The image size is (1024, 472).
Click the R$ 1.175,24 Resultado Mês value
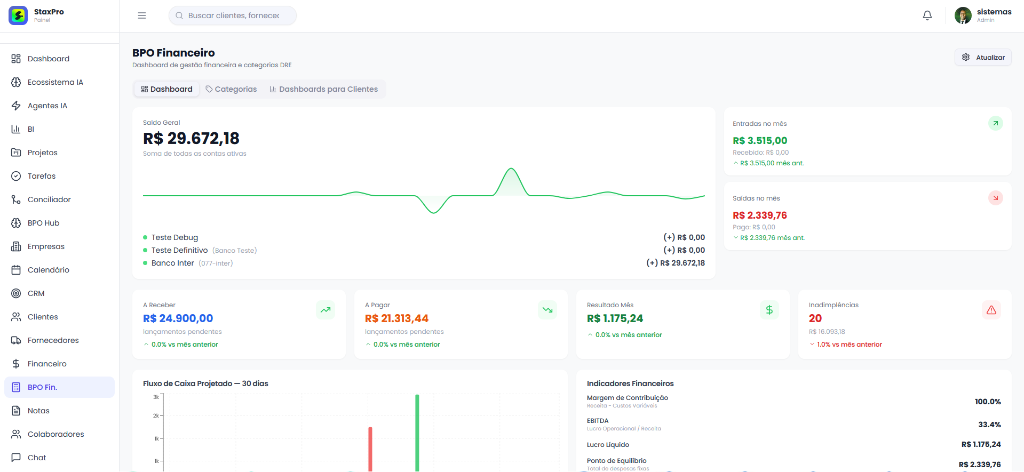pyautogui.click(x=615, y=319)
